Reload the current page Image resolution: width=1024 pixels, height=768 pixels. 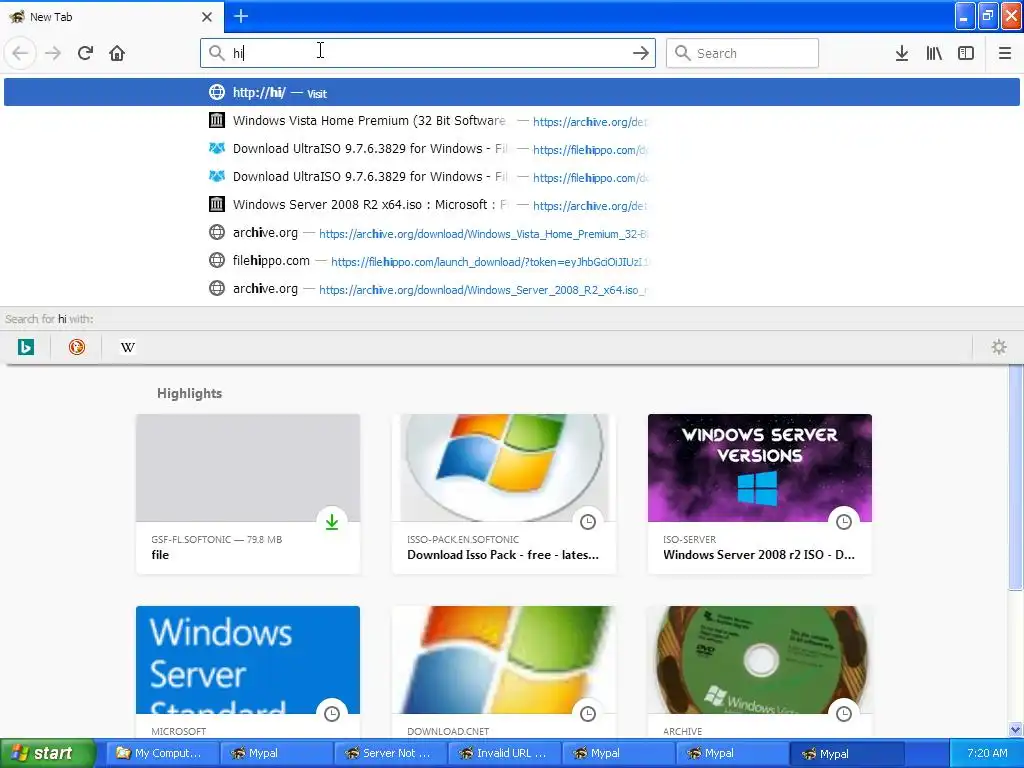[x=85, y=53]
